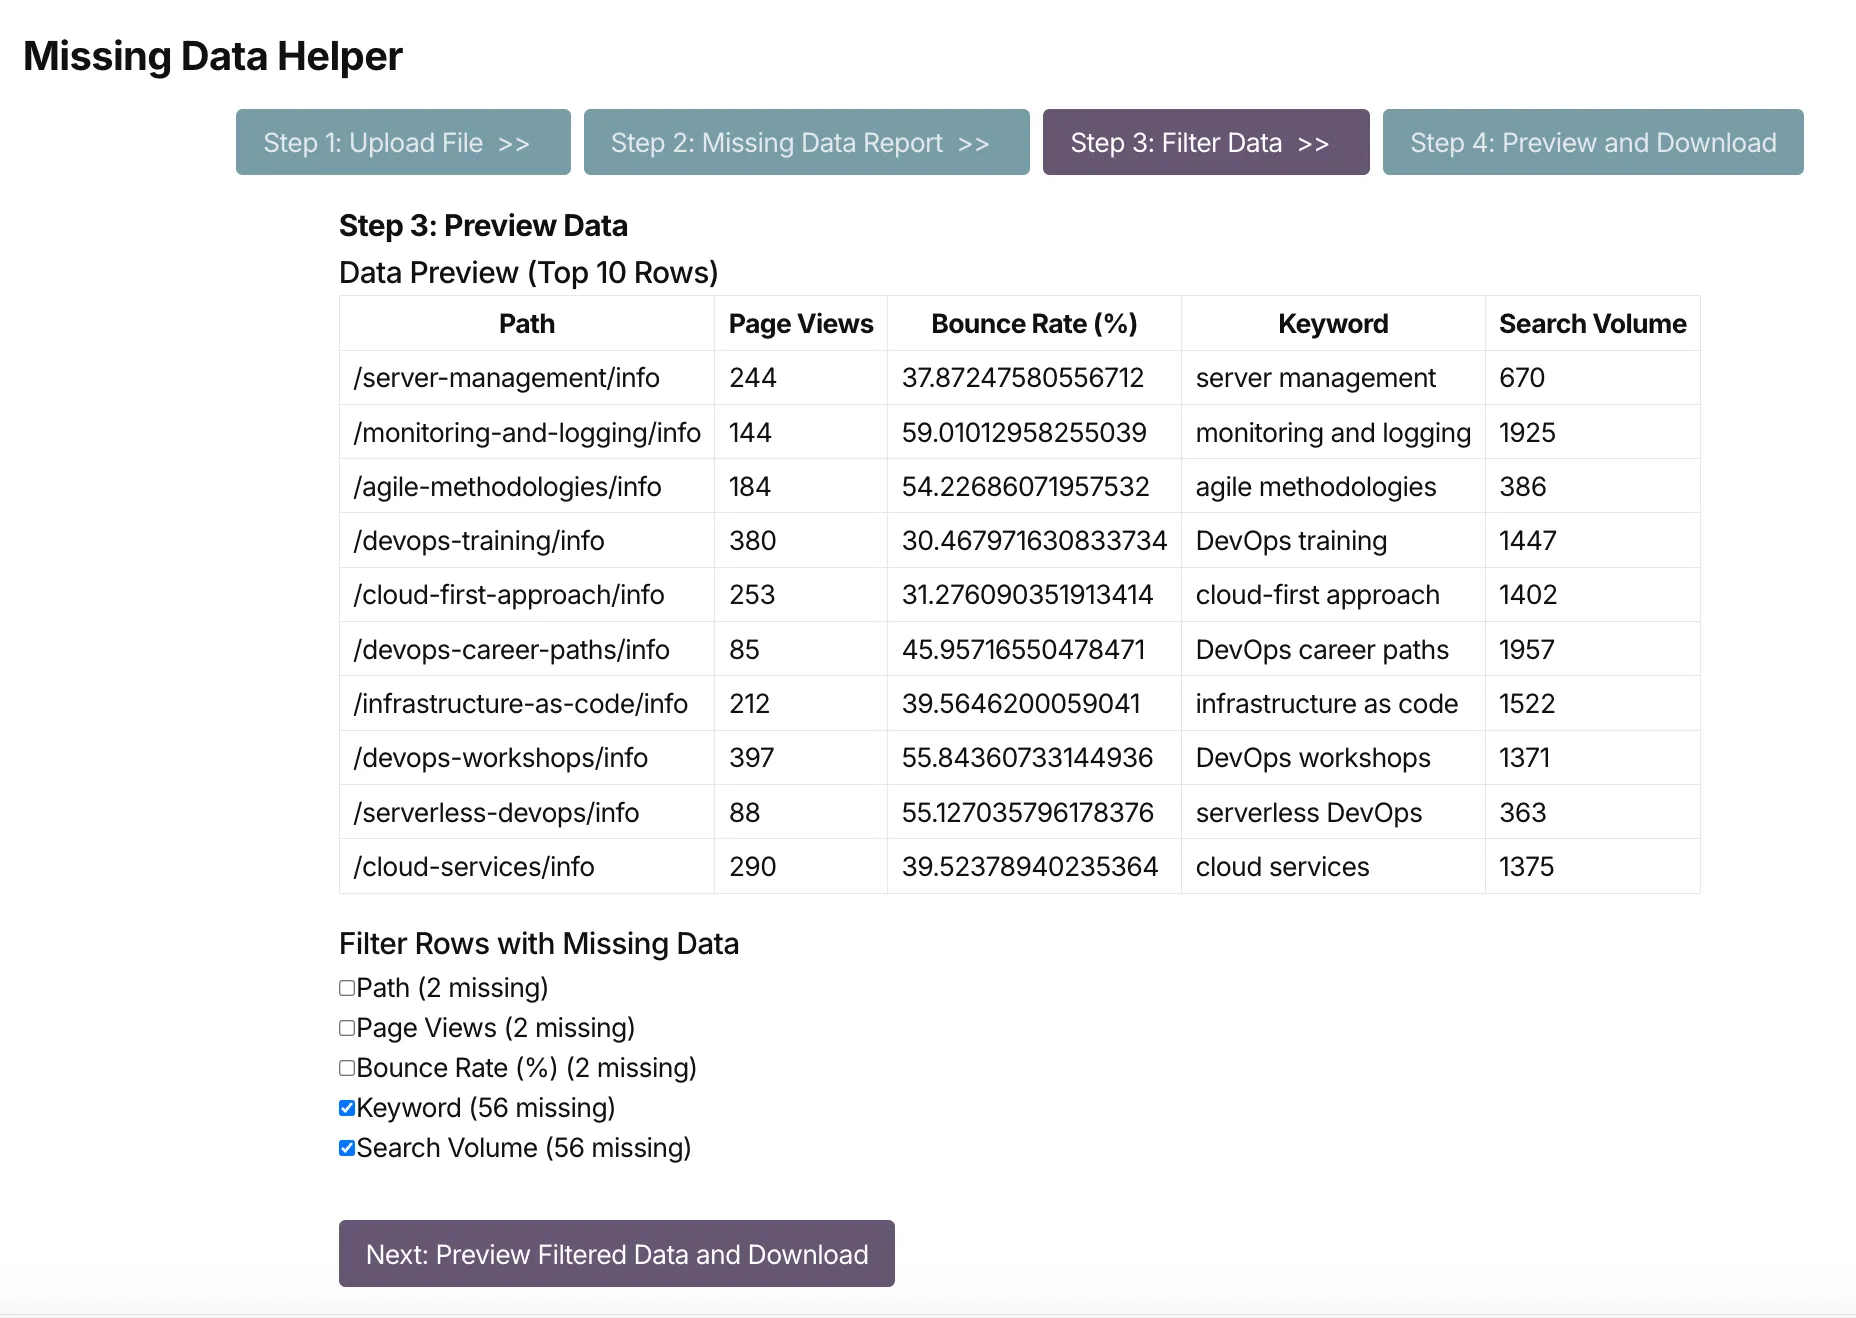Select page views value 380
This screenshot has width=1856, height=1318.
point(801,540)
